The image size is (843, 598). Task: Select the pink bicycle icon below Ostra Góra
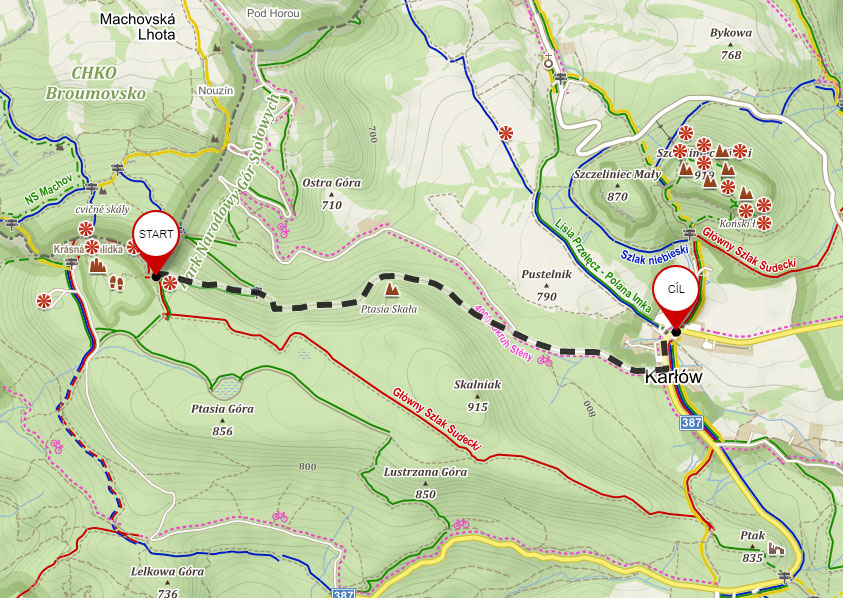[283, 231]
